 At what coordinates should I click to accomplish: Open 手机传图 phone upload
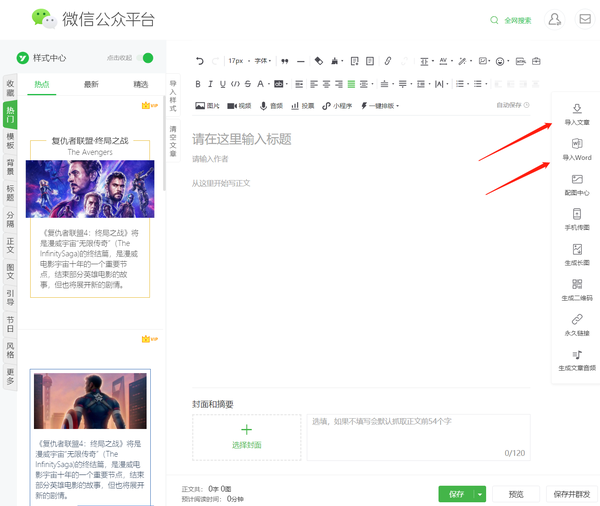point(577,219)
